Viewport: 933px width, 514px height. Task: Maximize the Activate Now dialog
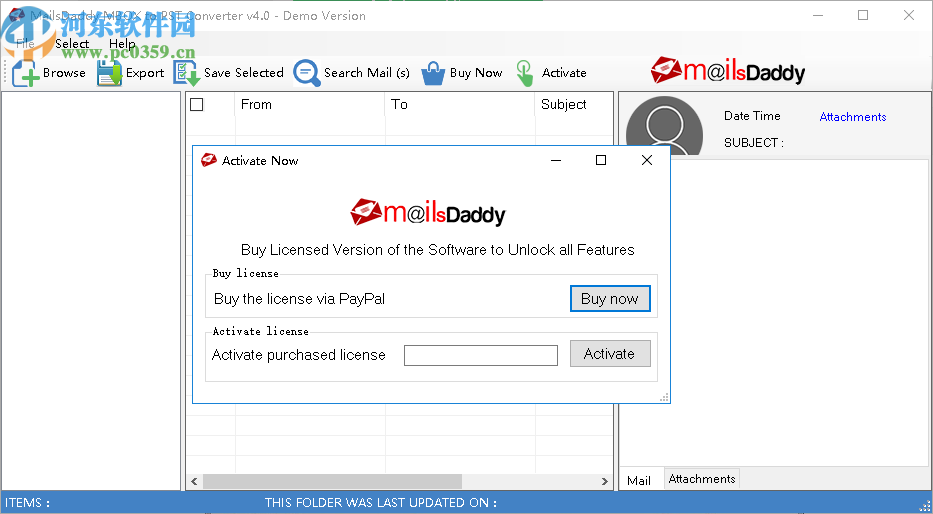pos(601,160)
